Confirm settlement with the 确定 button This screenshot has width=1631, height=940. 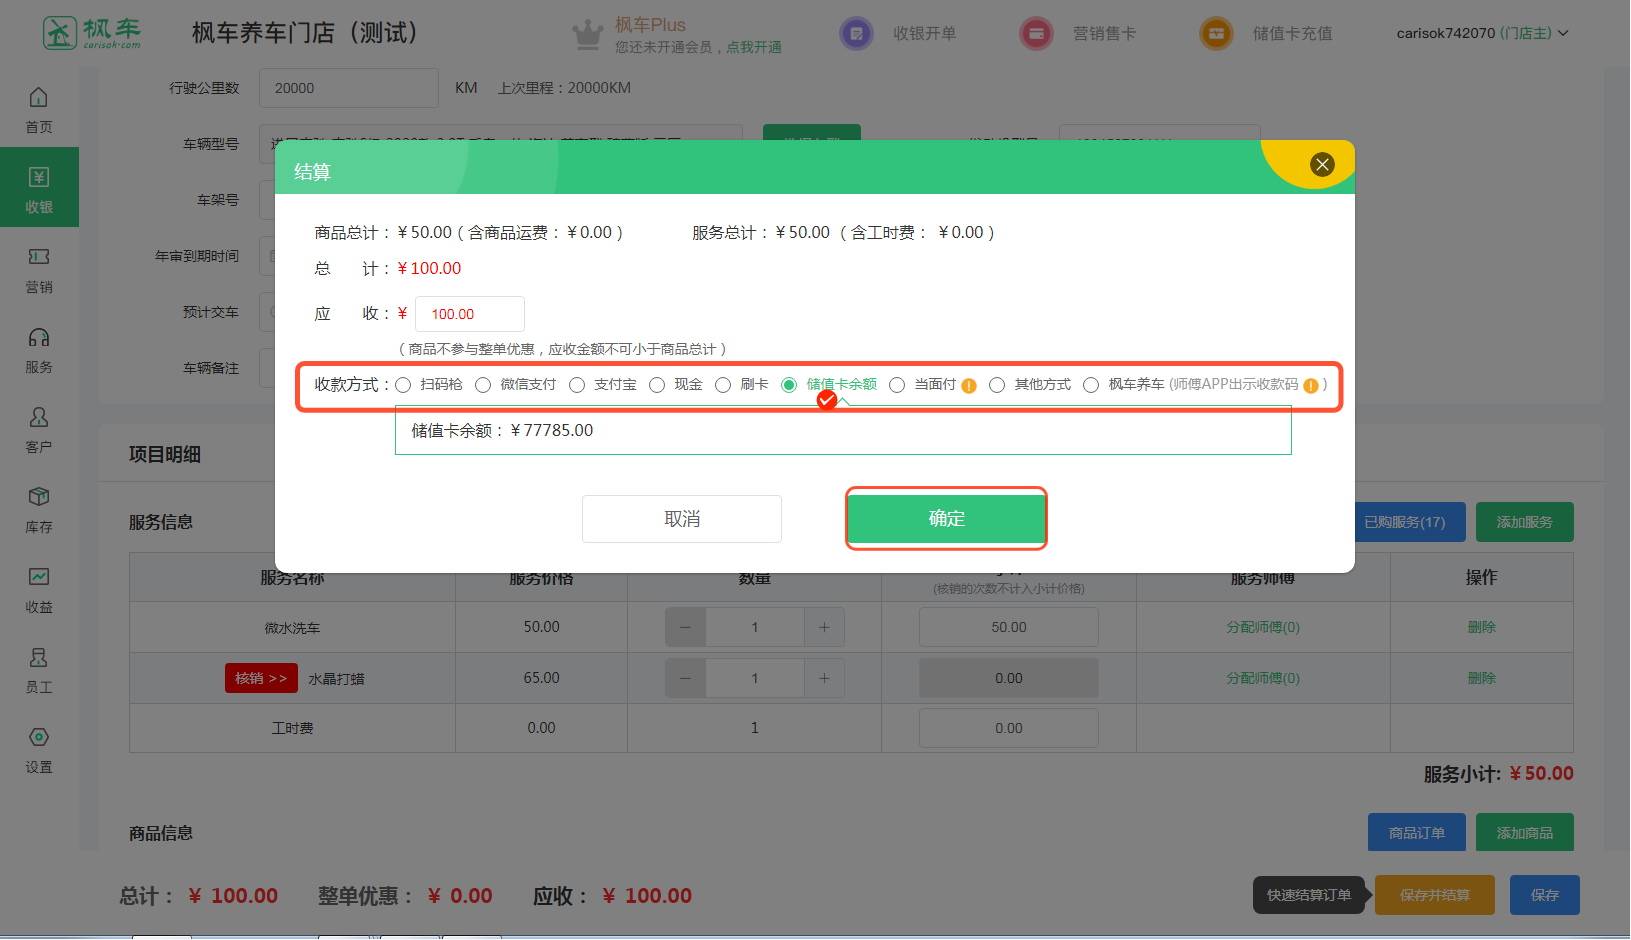click(x=946, y=518)
